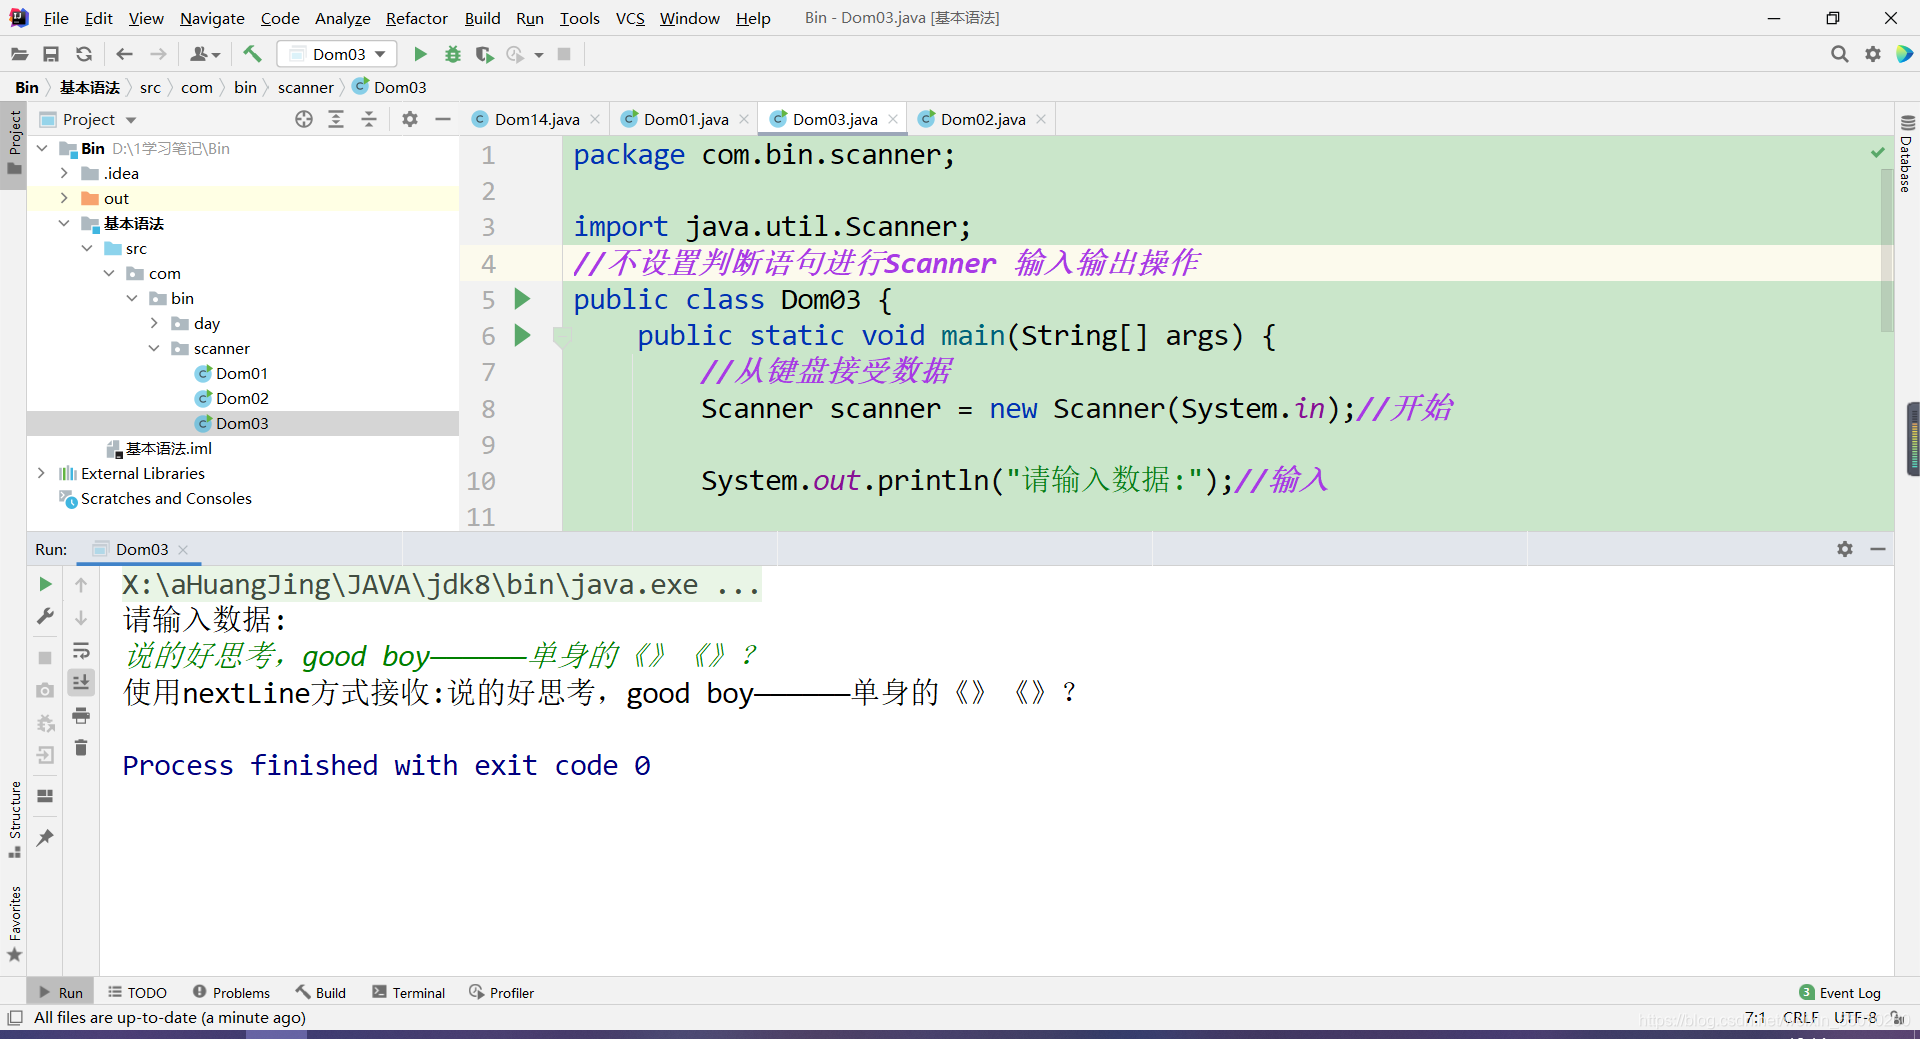Stop the running process toolbar icon
The width and height of the screenshot is (1920, 1039).
point(564,54)
